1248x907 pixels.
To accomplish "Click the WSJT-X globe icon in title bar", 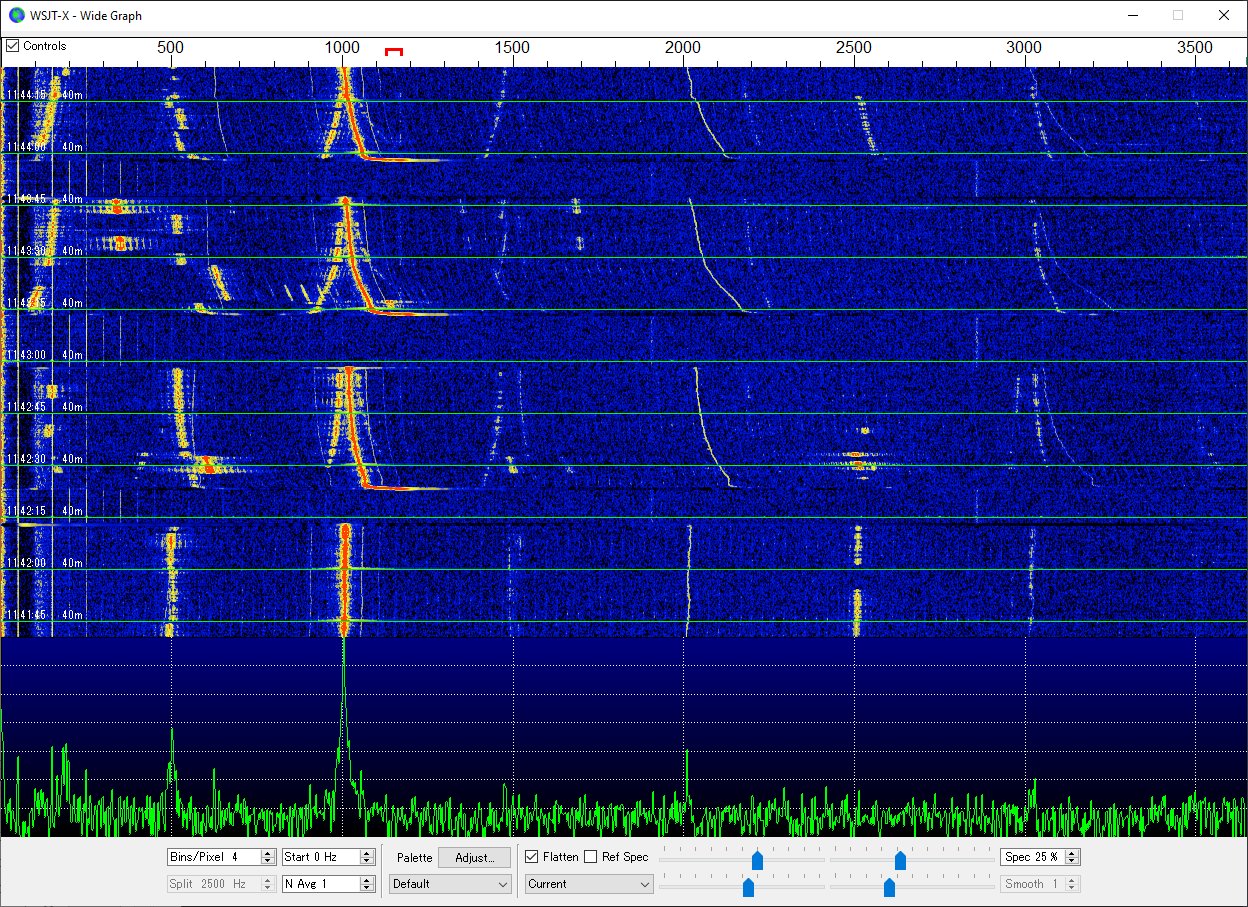I will coord(17,15).
